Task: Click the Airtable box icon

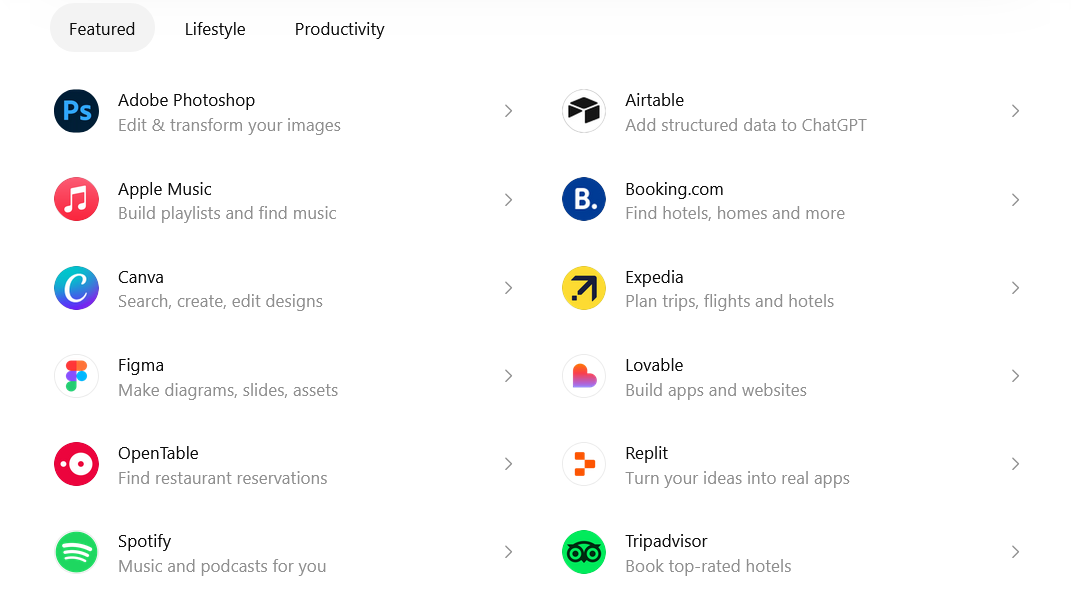Action: (584, 111)
